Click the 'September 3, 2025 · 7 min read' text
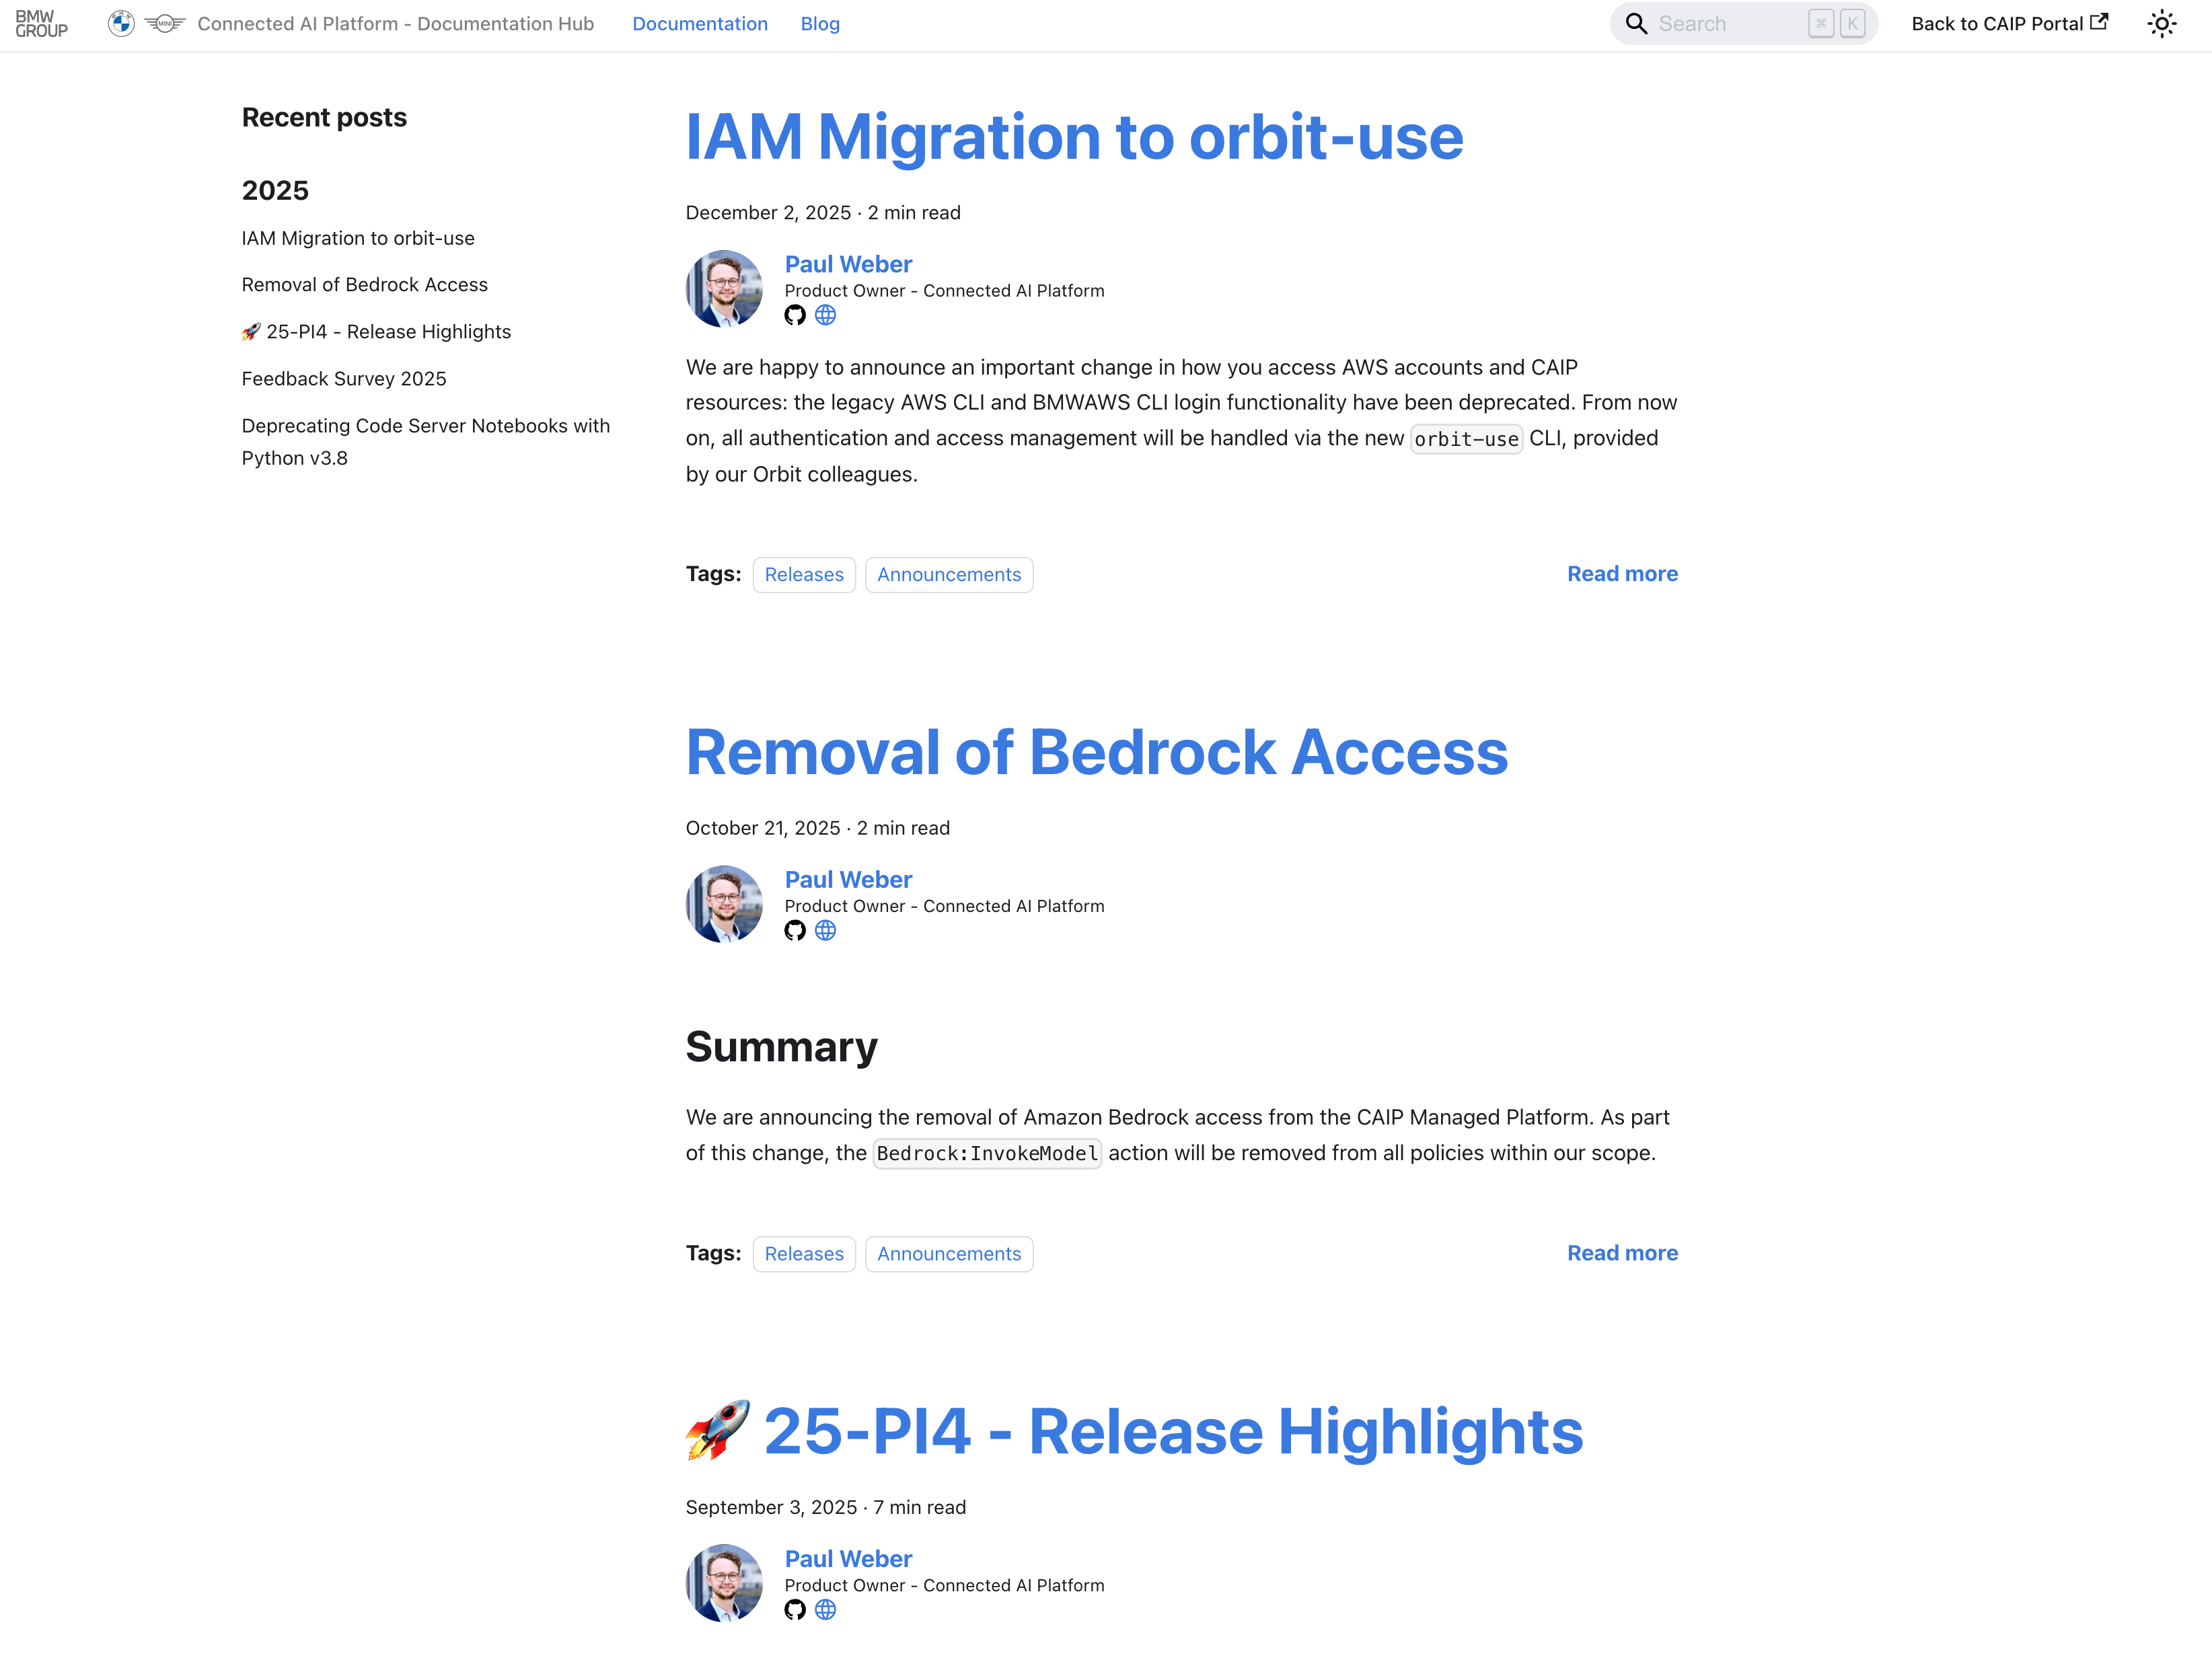 (x=826, y=1507)
